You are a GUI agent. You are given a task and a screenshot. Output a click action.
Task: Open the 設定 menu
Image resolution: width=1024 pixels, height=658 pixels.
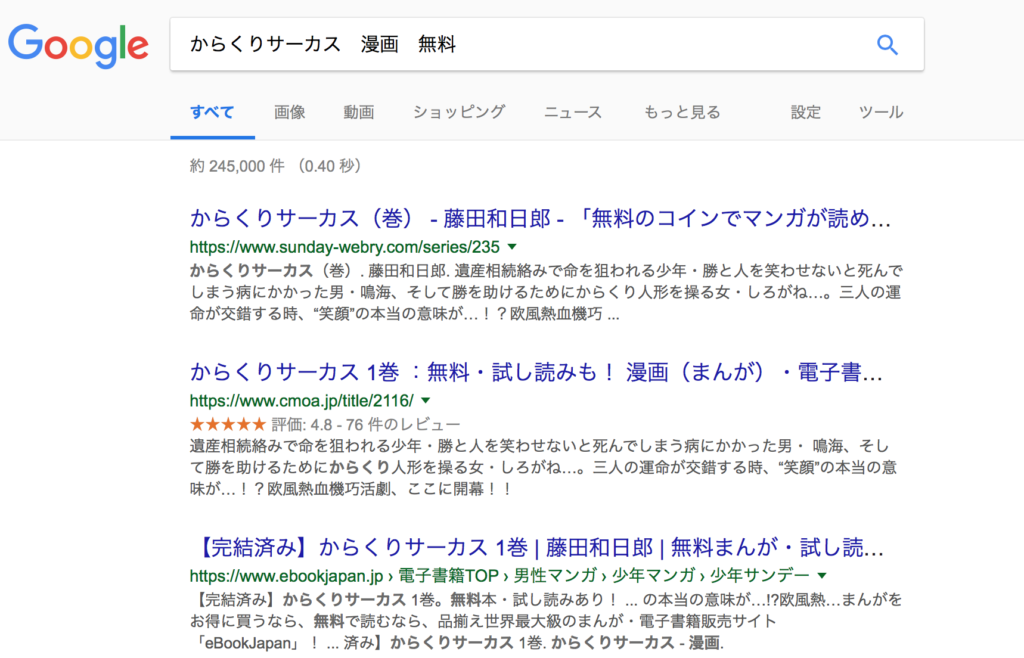805,112
